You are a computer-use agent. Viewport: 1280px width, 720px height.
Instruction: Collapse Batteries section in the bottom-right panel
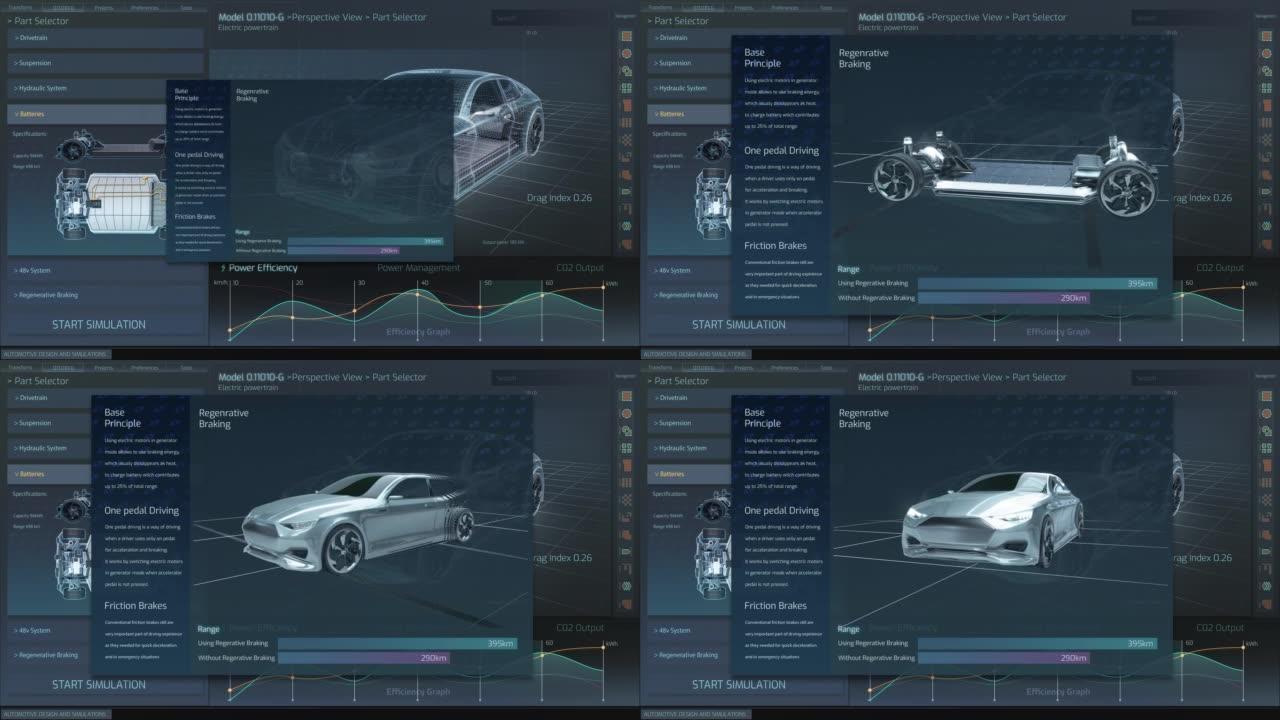pos(689,474)
